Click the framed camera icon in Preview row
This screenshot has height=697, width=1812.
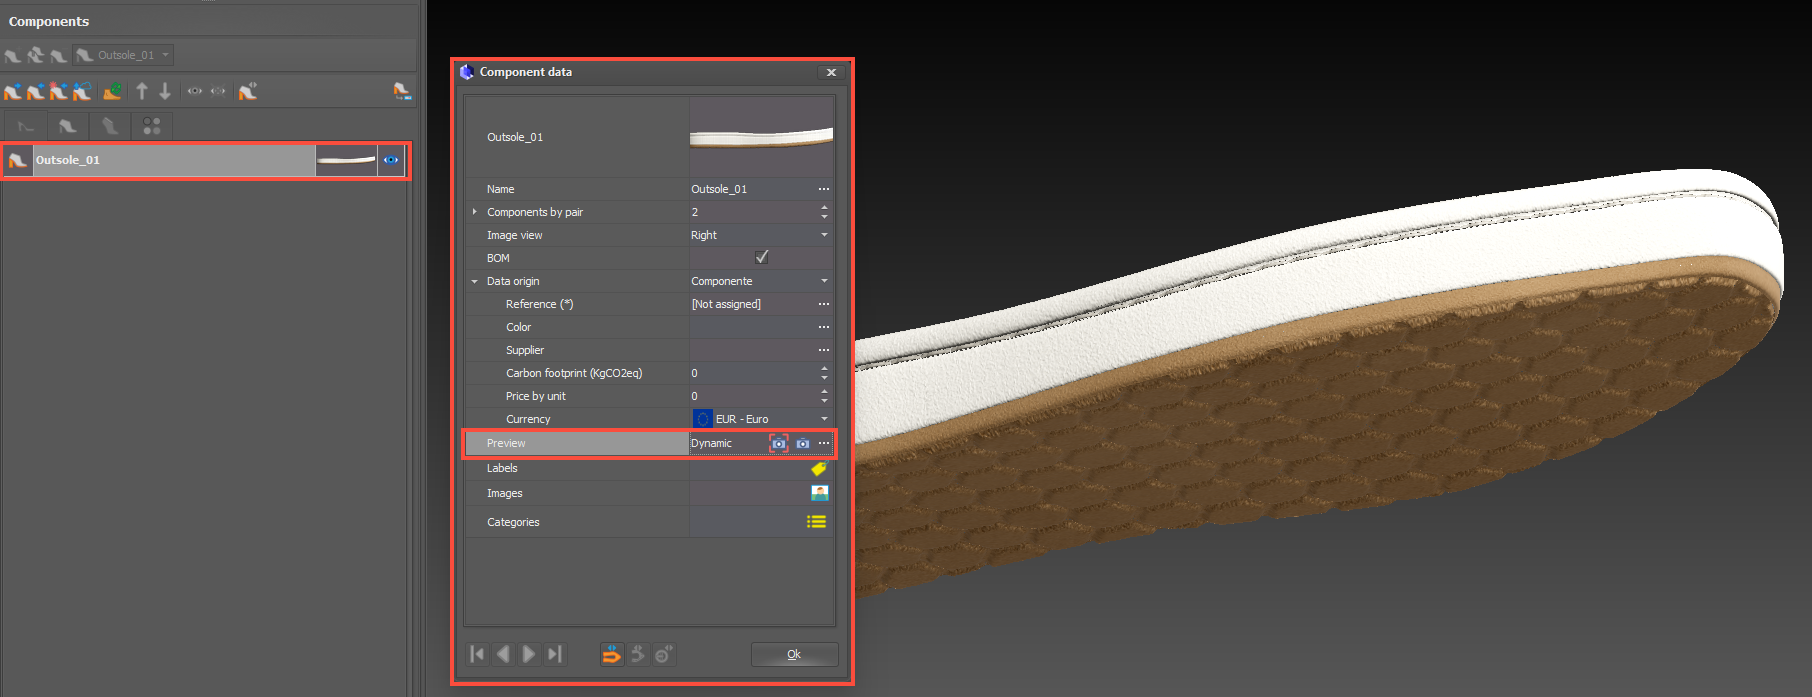click(x=778, y=443)
